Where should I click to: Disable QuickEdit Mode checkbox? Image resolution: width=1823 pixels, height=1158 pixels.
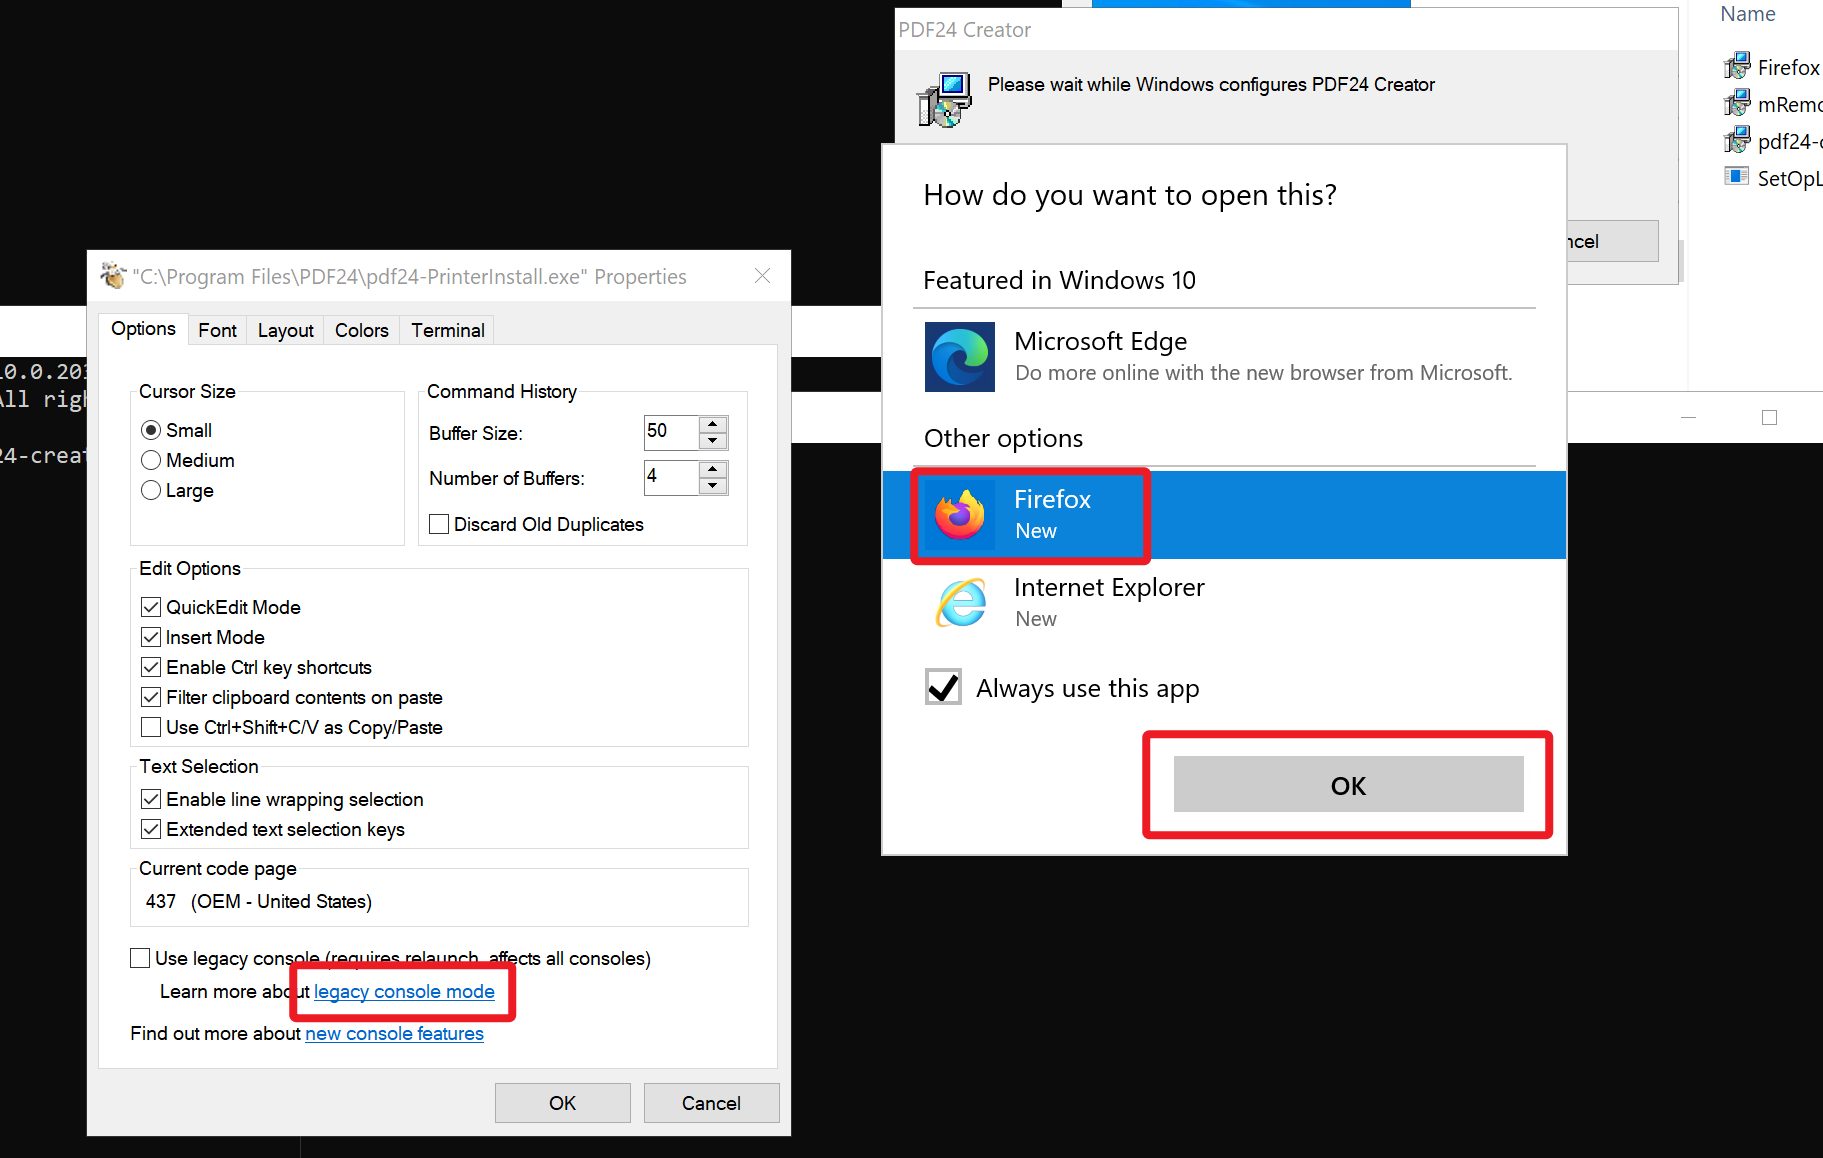151,607
